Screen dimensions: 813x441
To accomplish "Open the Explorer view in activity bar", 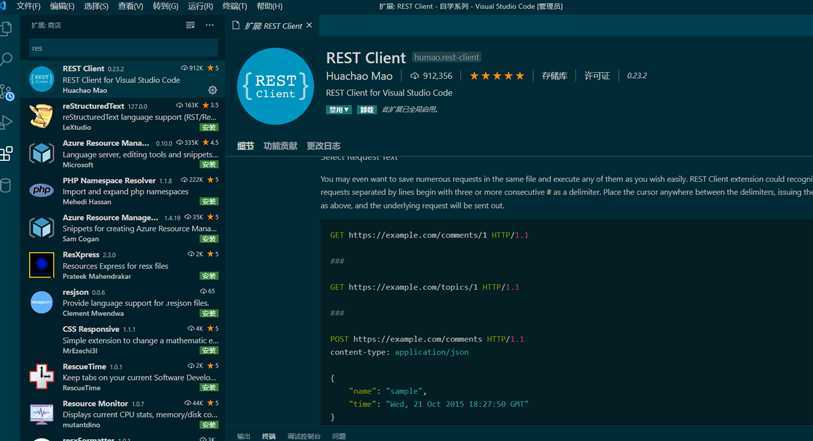I will pos(7,29).
